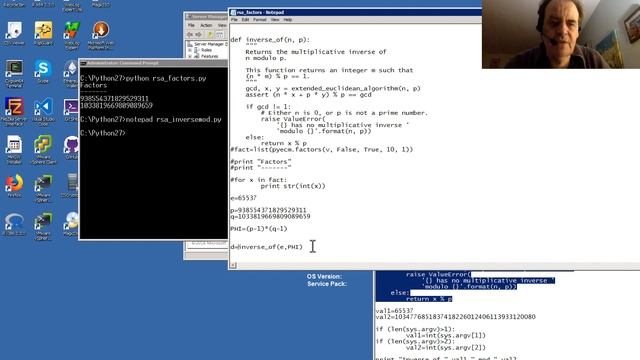Select the yellow desktop icon right of CSV Viewer
The height and width of the screenshot is (360, 640).
[43, 33]
